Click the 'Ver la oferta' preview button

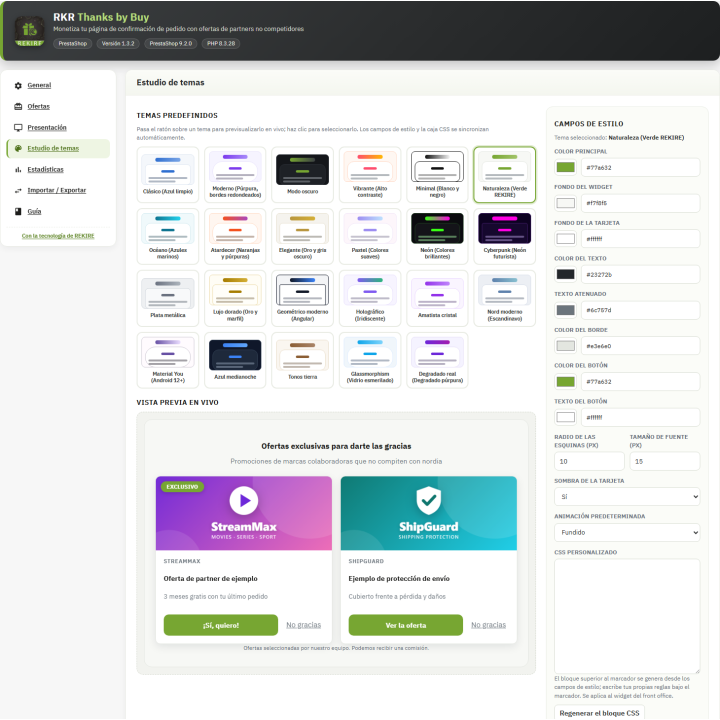405,625
